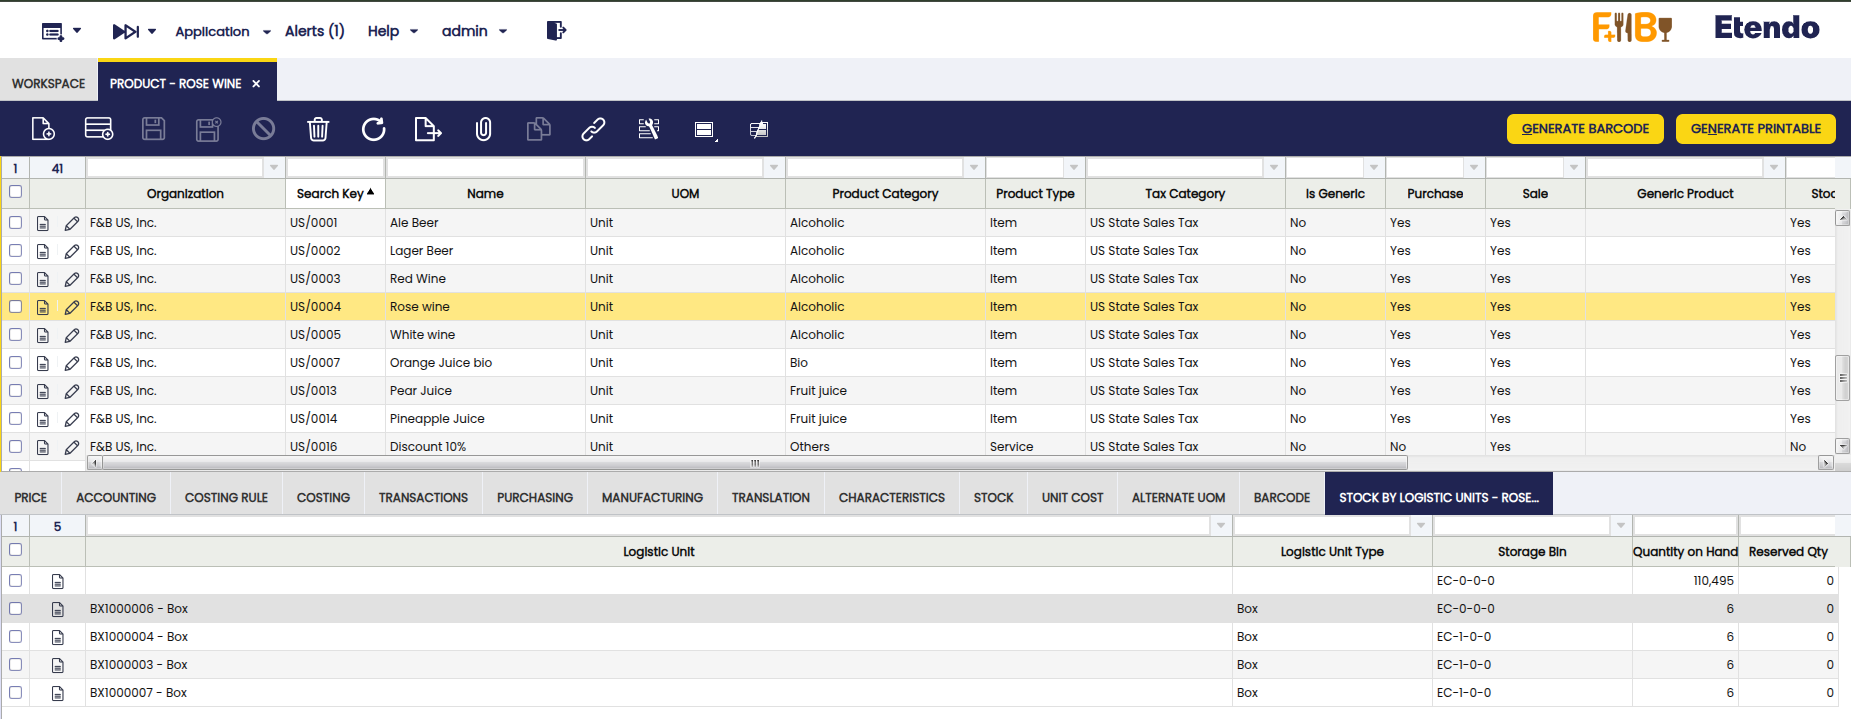This screenshot has height=719, width=1851.
Task: Click the Generate Printable button
Action: coord(1755,129)
